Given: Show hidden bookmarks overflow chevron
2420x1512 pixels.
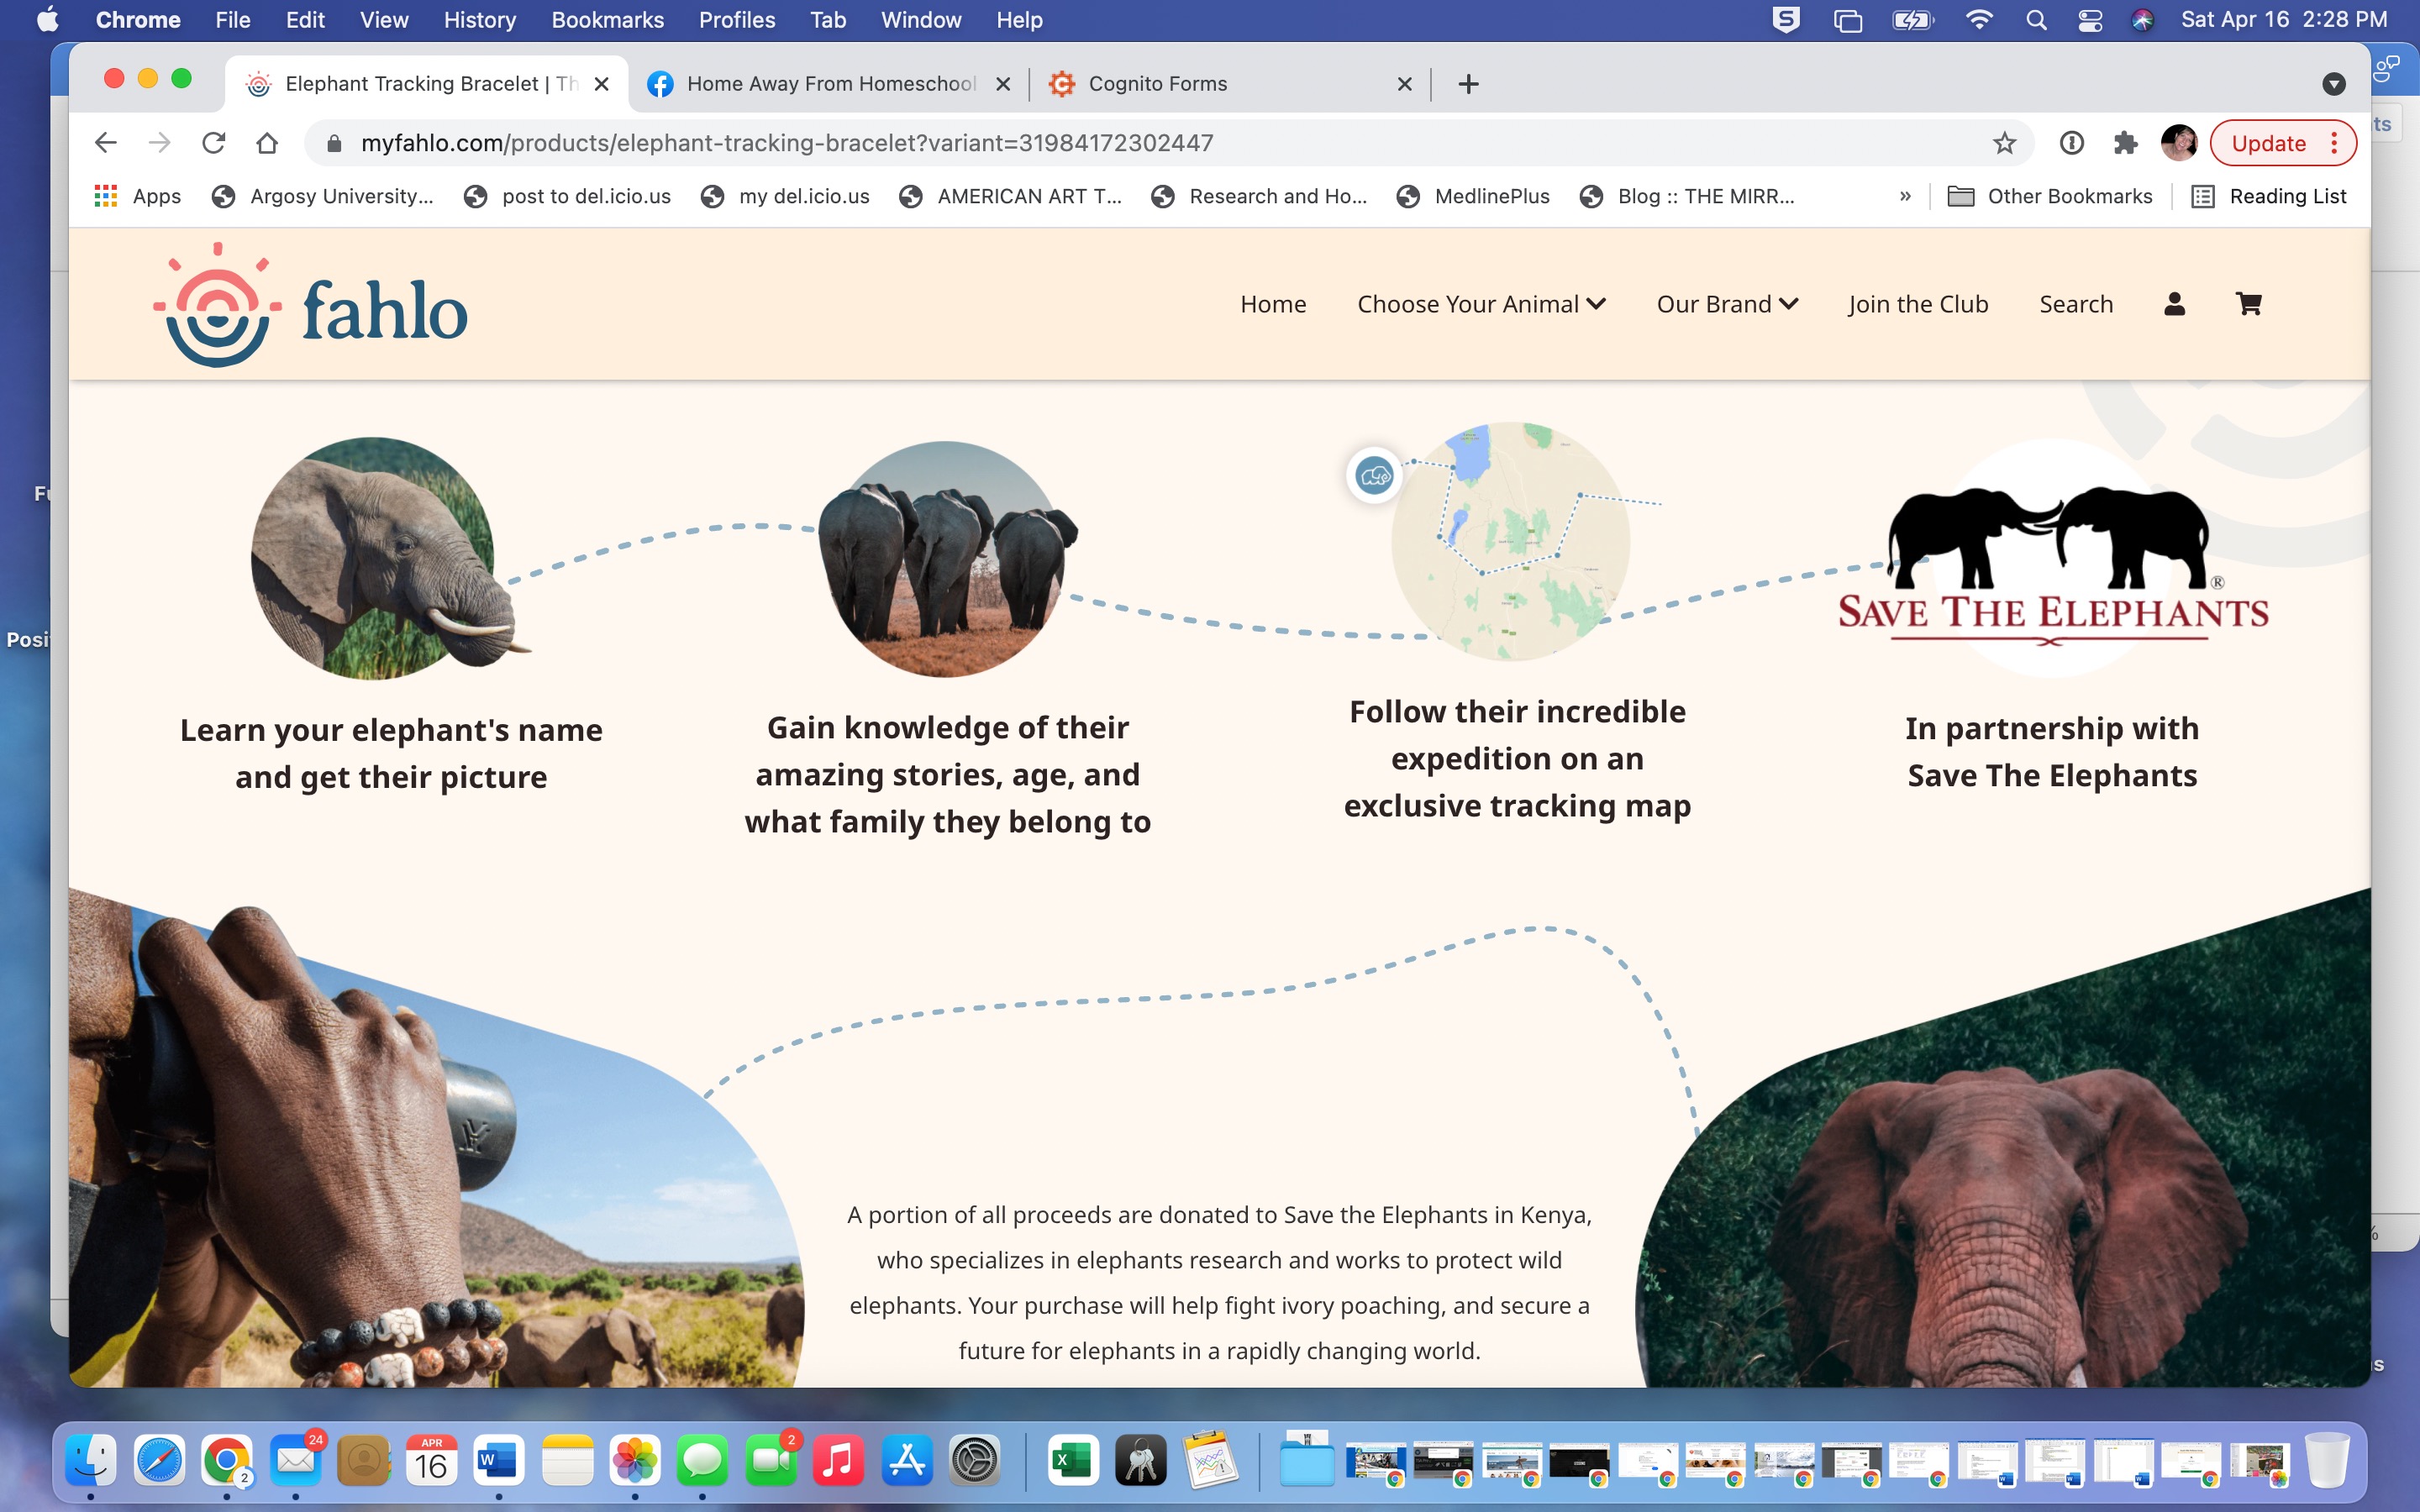Looking at the screenshot, I should (x=1905, y=196).
